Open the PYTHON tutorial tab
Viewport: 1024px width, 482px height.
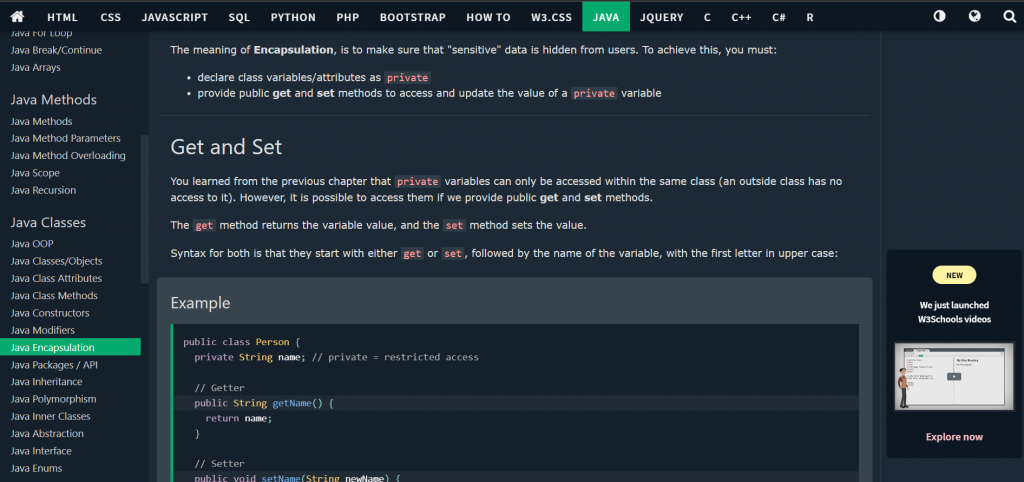293,18
